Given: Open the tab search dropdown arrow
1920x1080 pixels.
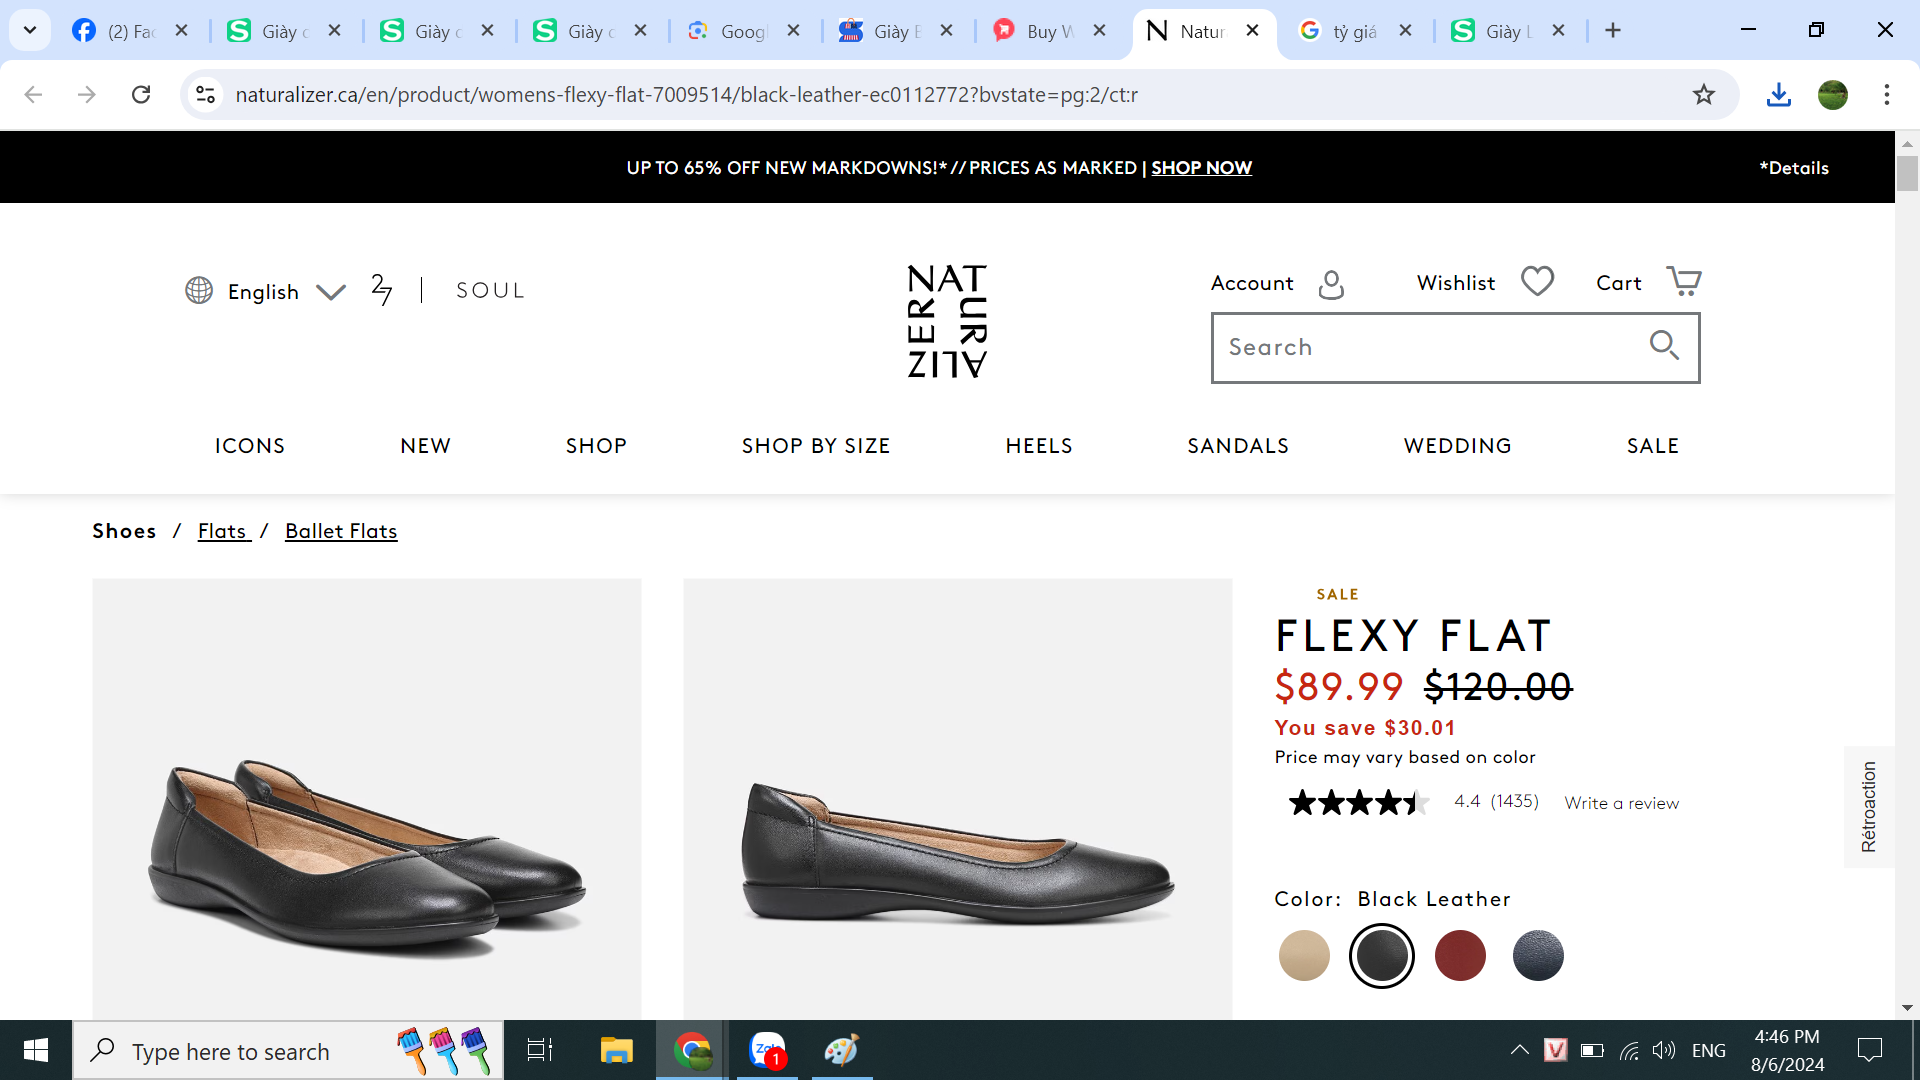Looking at the screenshot, I should pyautogui.click(x=30, y=30).
